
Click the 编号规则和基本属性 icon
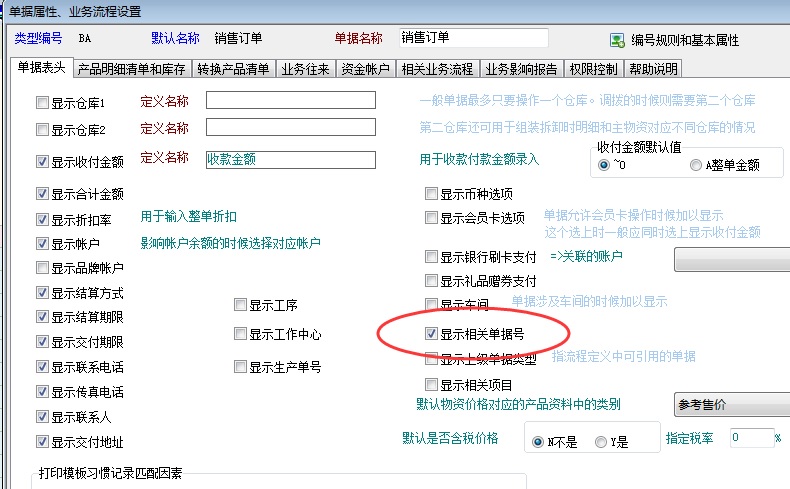[x=617, y=41]
